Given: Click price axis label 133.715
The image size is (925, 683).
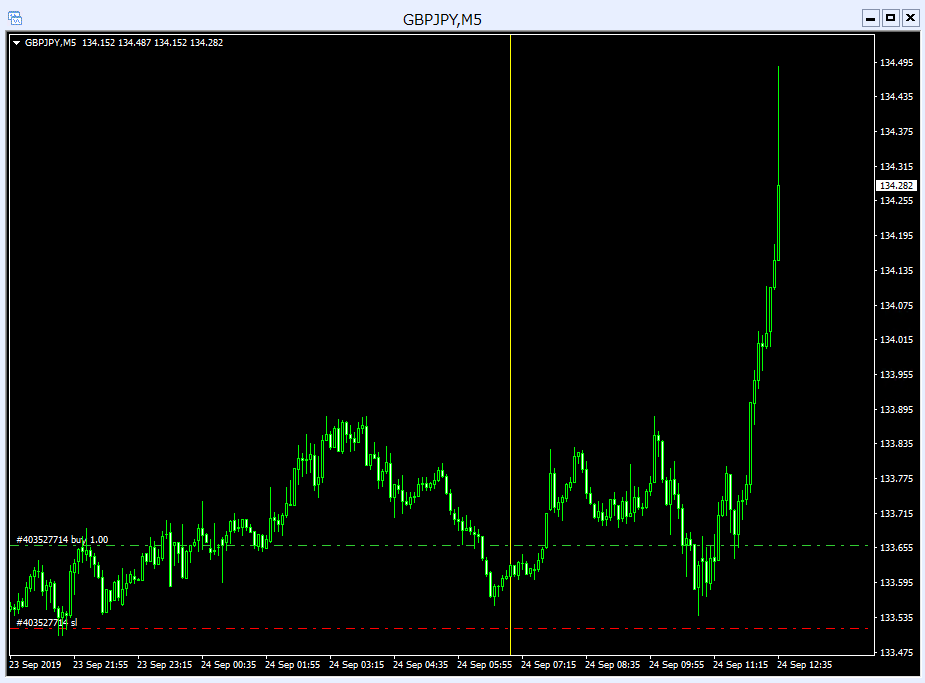Looking at the screenshot, I should pos(896,514).
